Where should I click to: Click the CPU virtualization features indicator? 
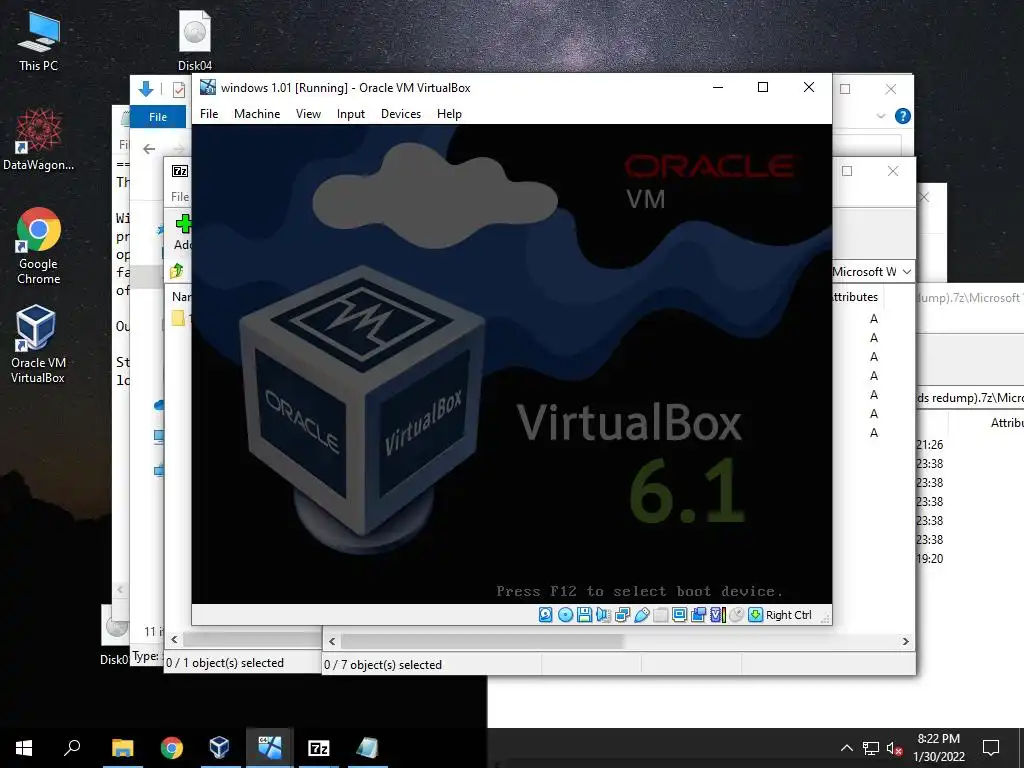[717, 615]
